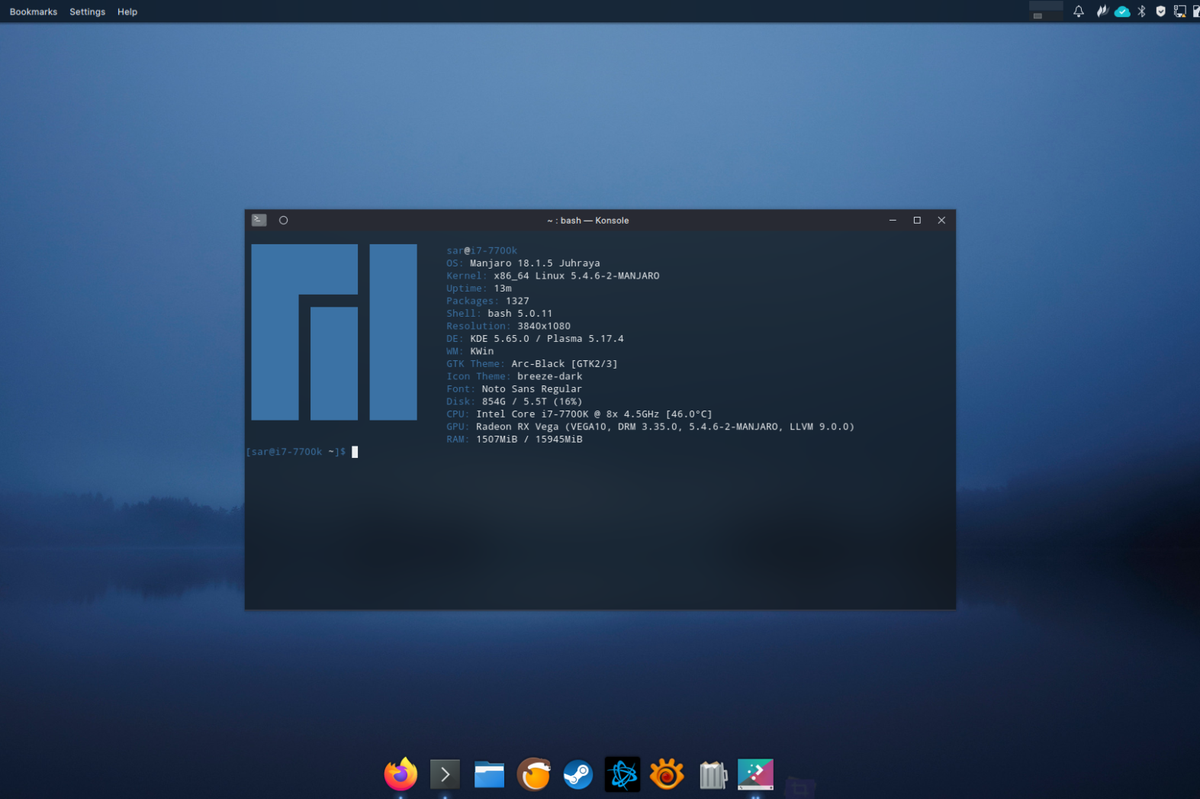Open notifications via the bell tray icon

(x=1078, y=11)
